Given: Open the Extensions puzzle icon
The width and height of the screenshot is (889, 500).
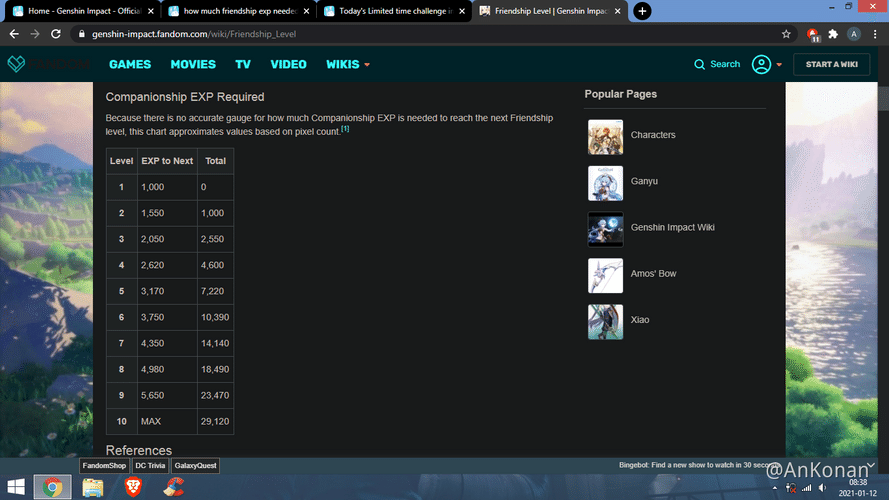Looking at the screenshot, I should pos(833,34).
